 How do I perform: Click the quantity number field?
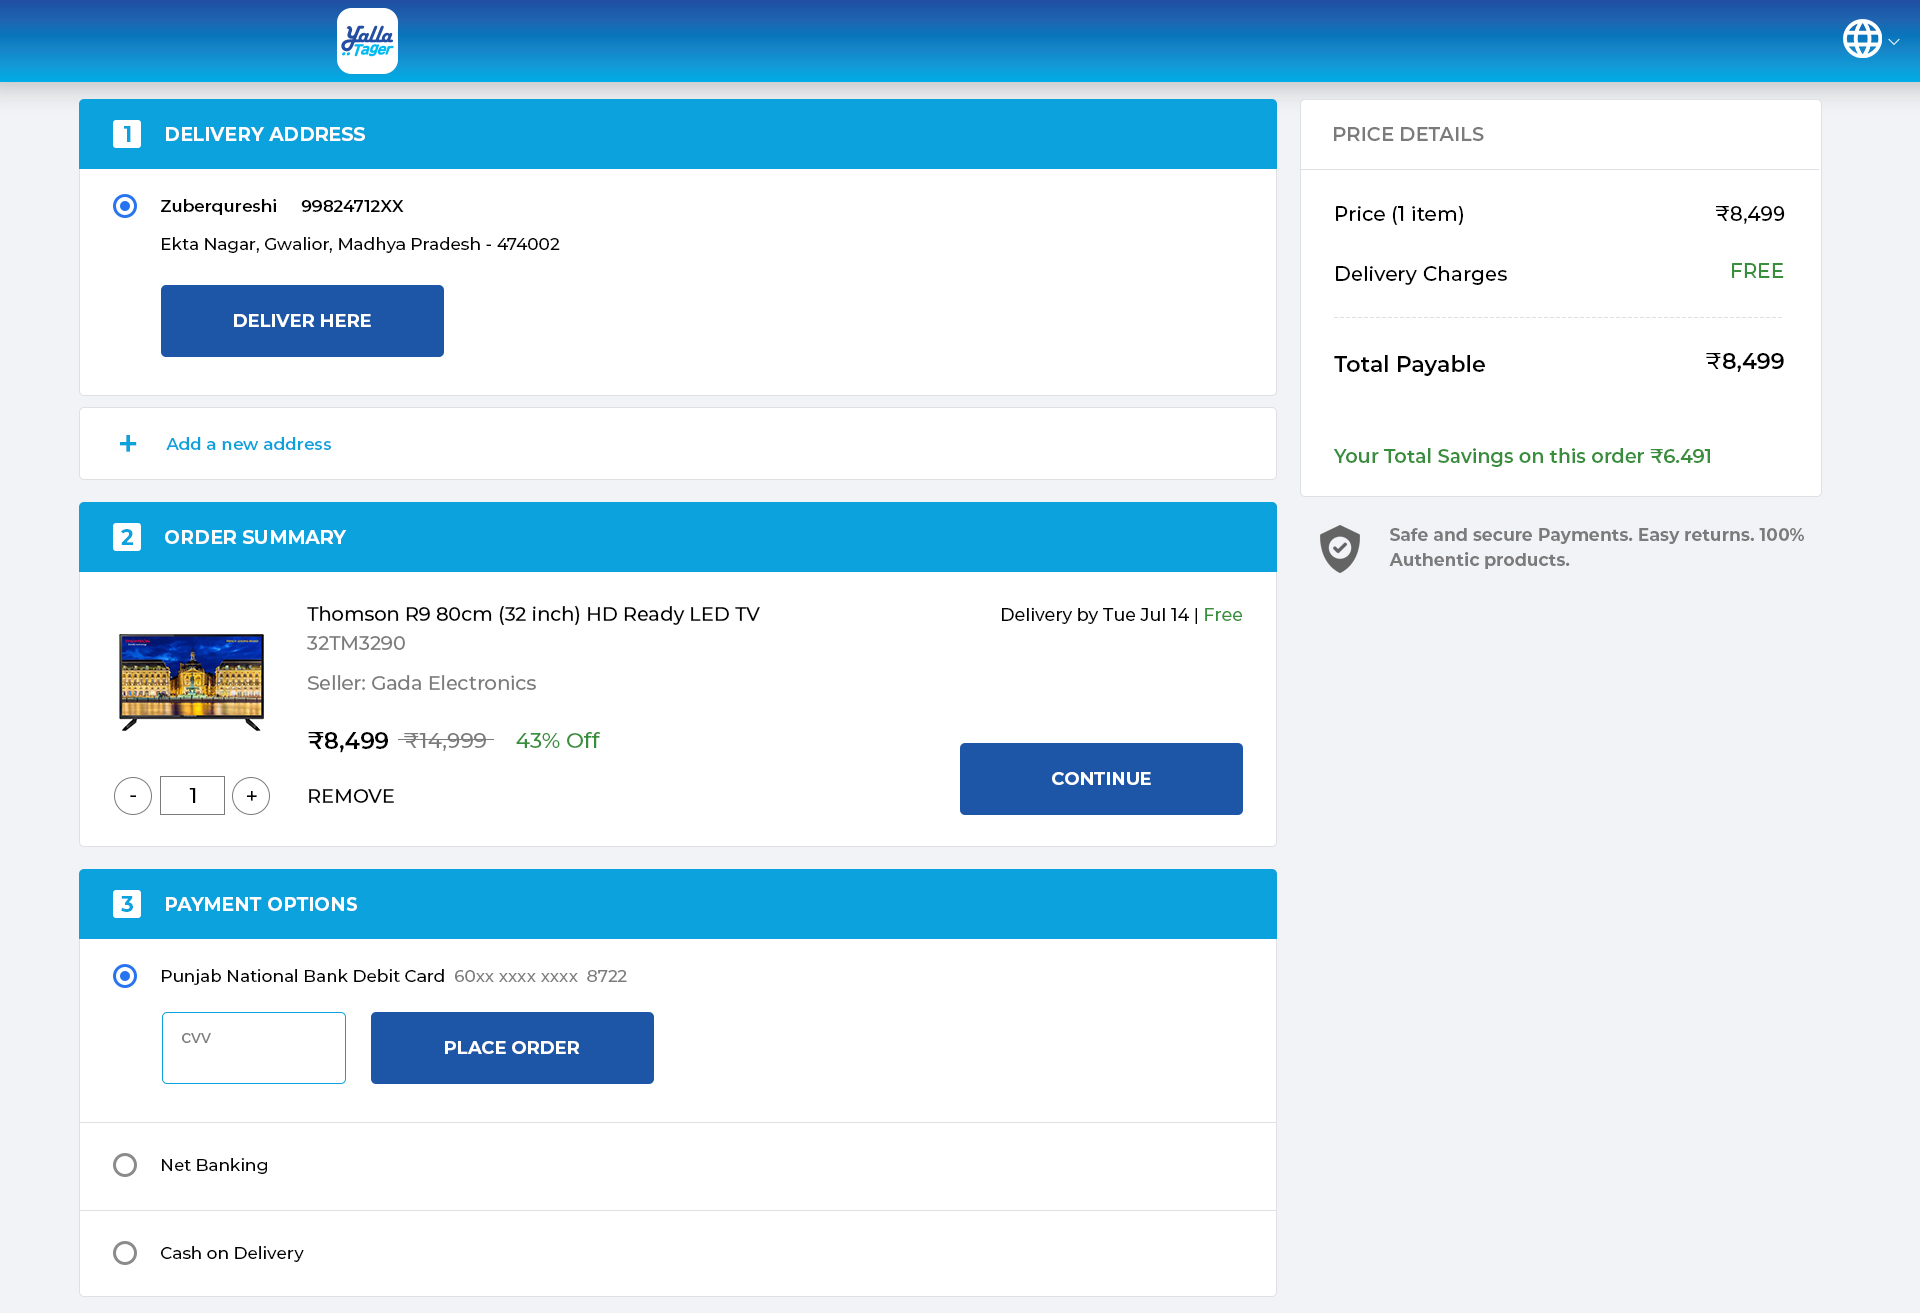192,796
